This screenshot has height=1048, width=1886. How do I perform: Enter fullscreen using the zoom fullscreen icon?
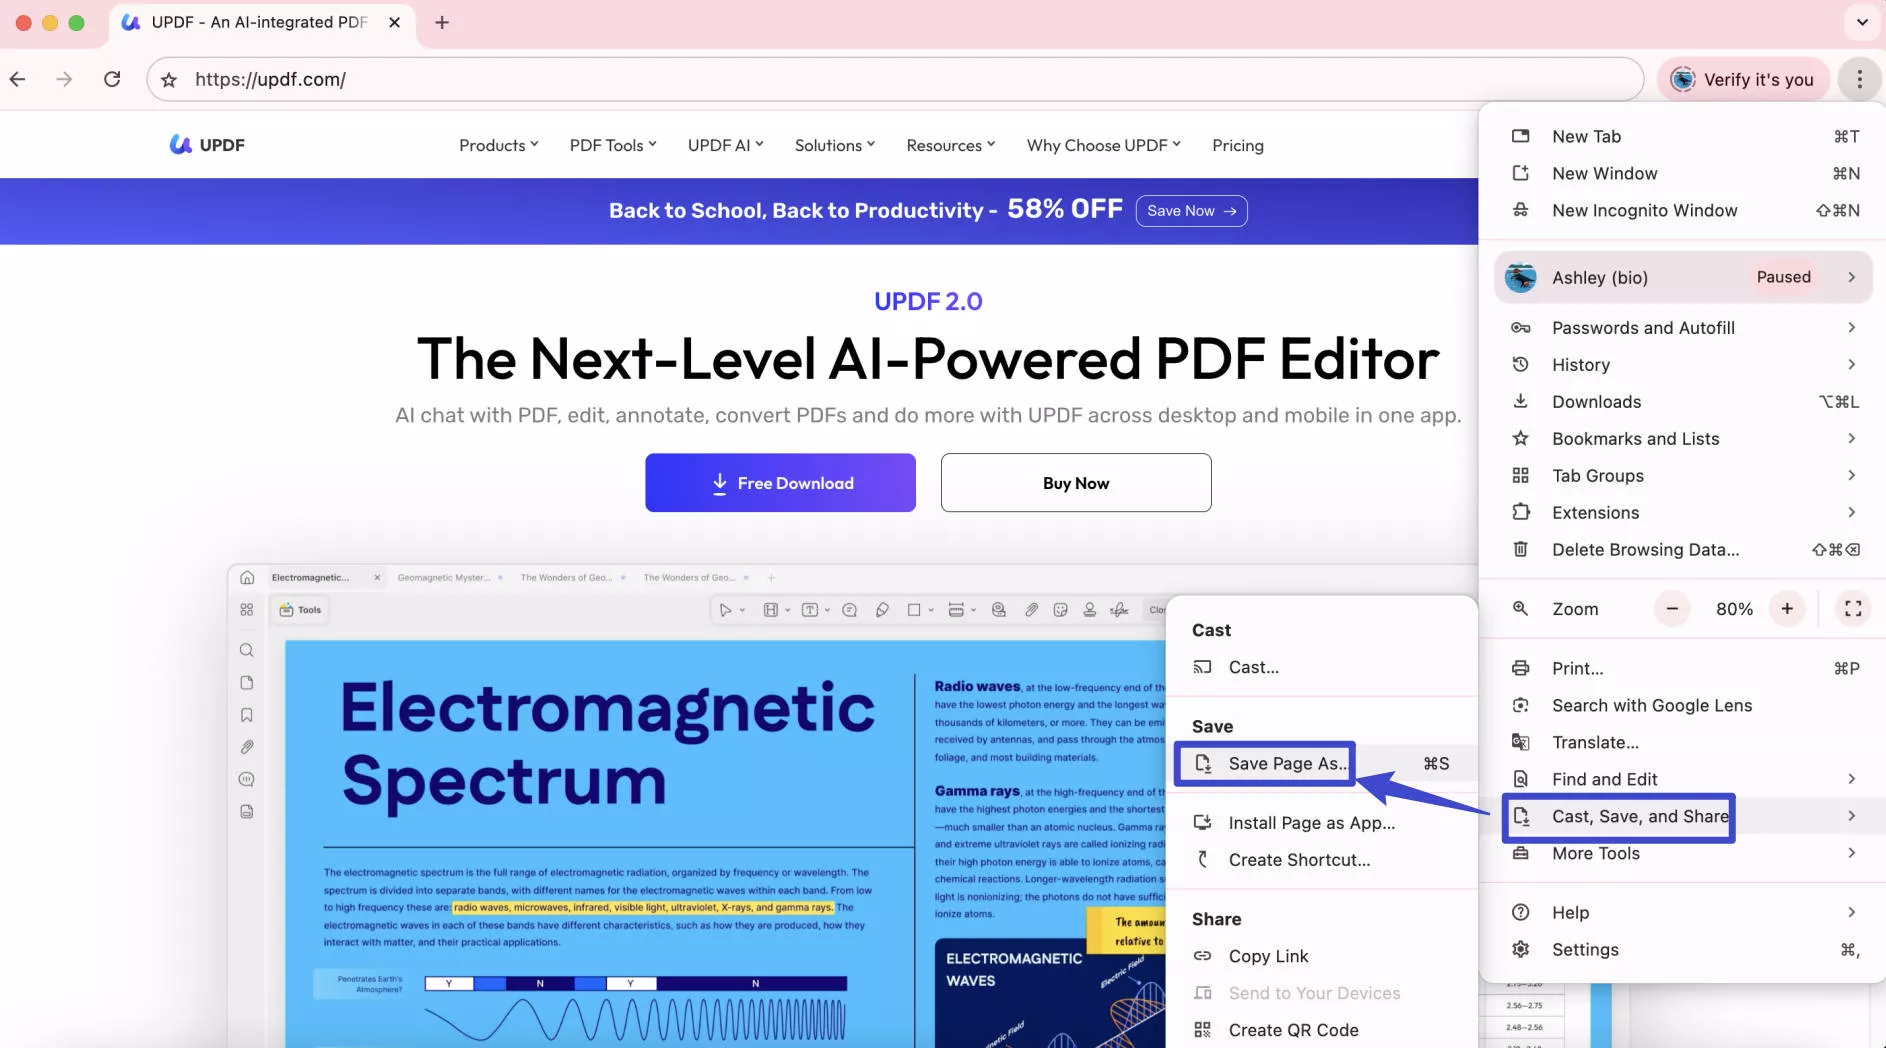1852,609
